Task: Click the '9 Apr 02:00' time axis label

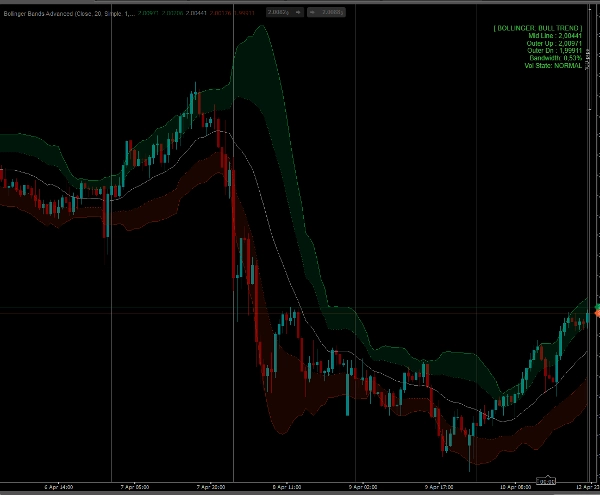Action: pos(363,487)
